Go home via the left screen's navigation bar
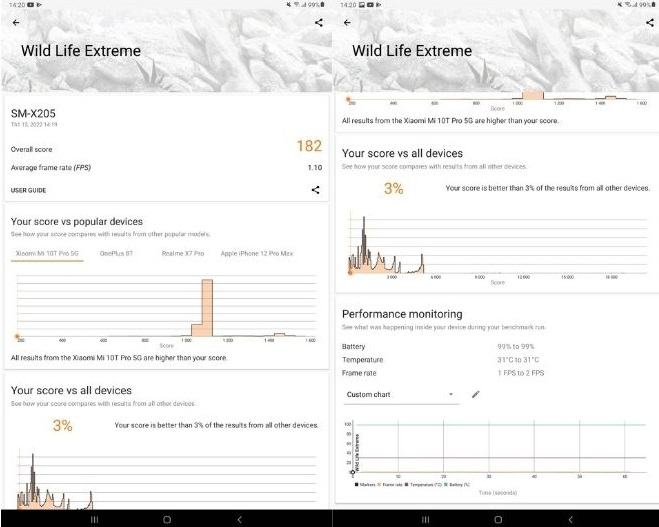659x527 pixels. (167, 520)
